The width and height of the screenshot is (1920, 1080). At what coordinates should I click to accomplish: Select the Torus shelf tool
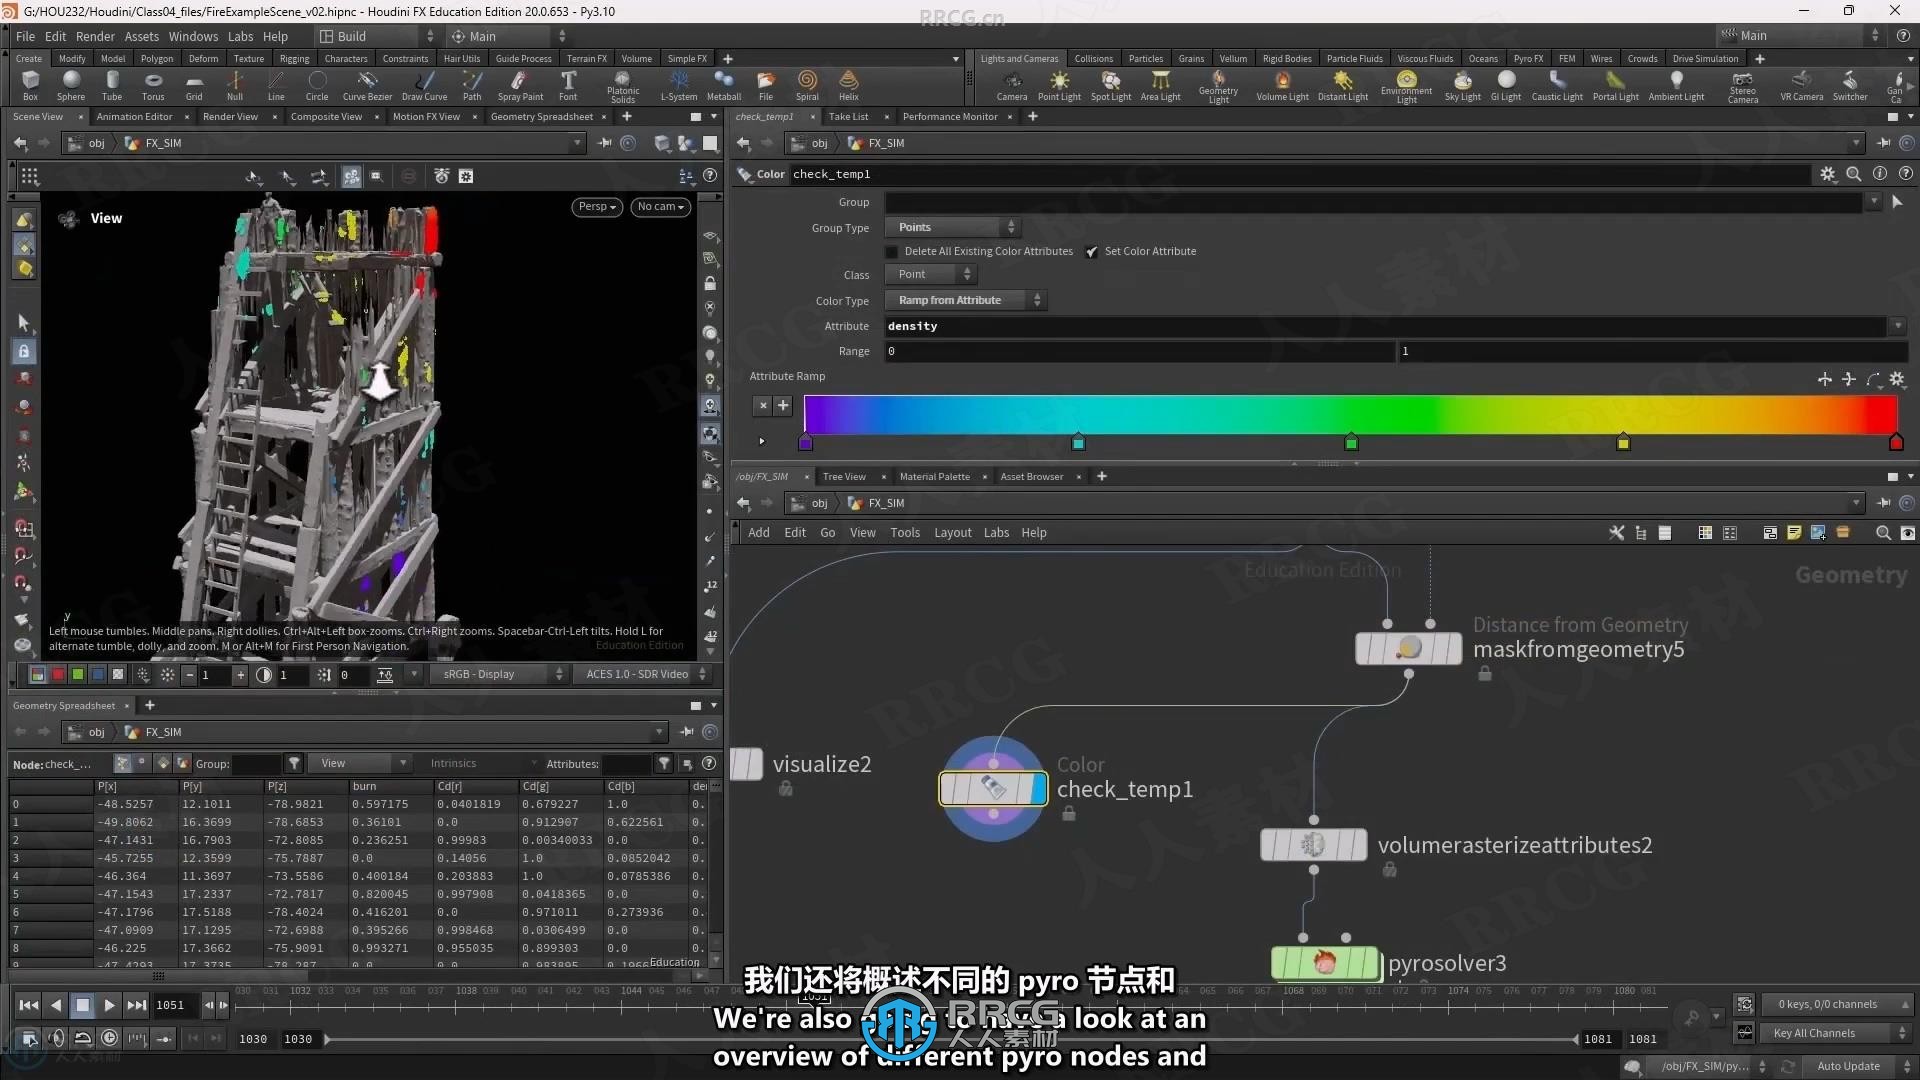point(153,86)
